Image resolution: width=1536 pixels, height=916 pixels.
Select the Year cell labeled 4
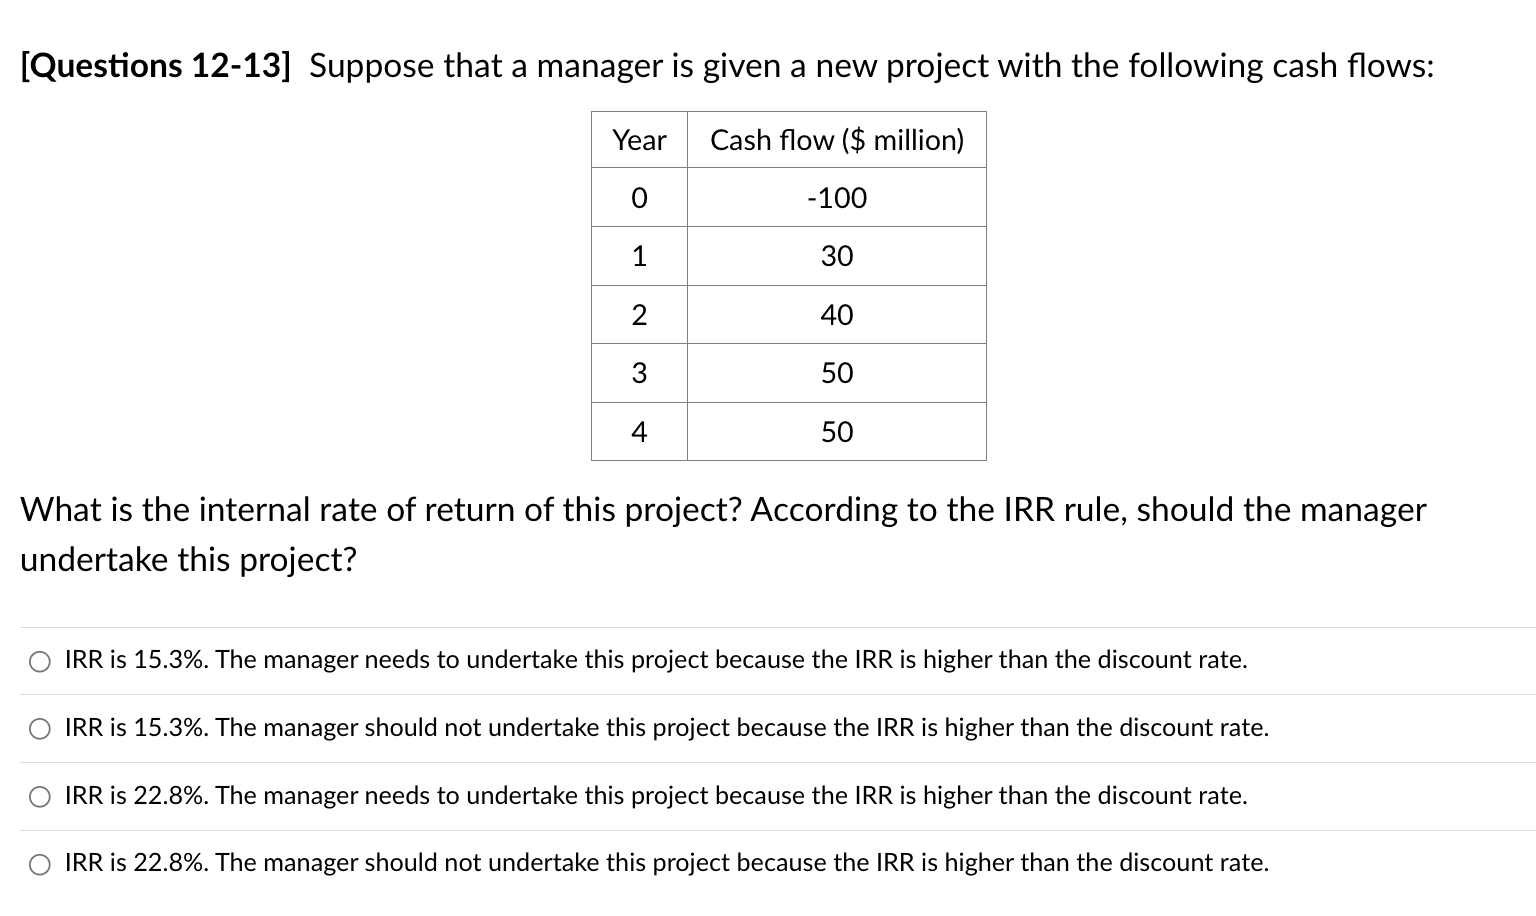coord(638,431)
